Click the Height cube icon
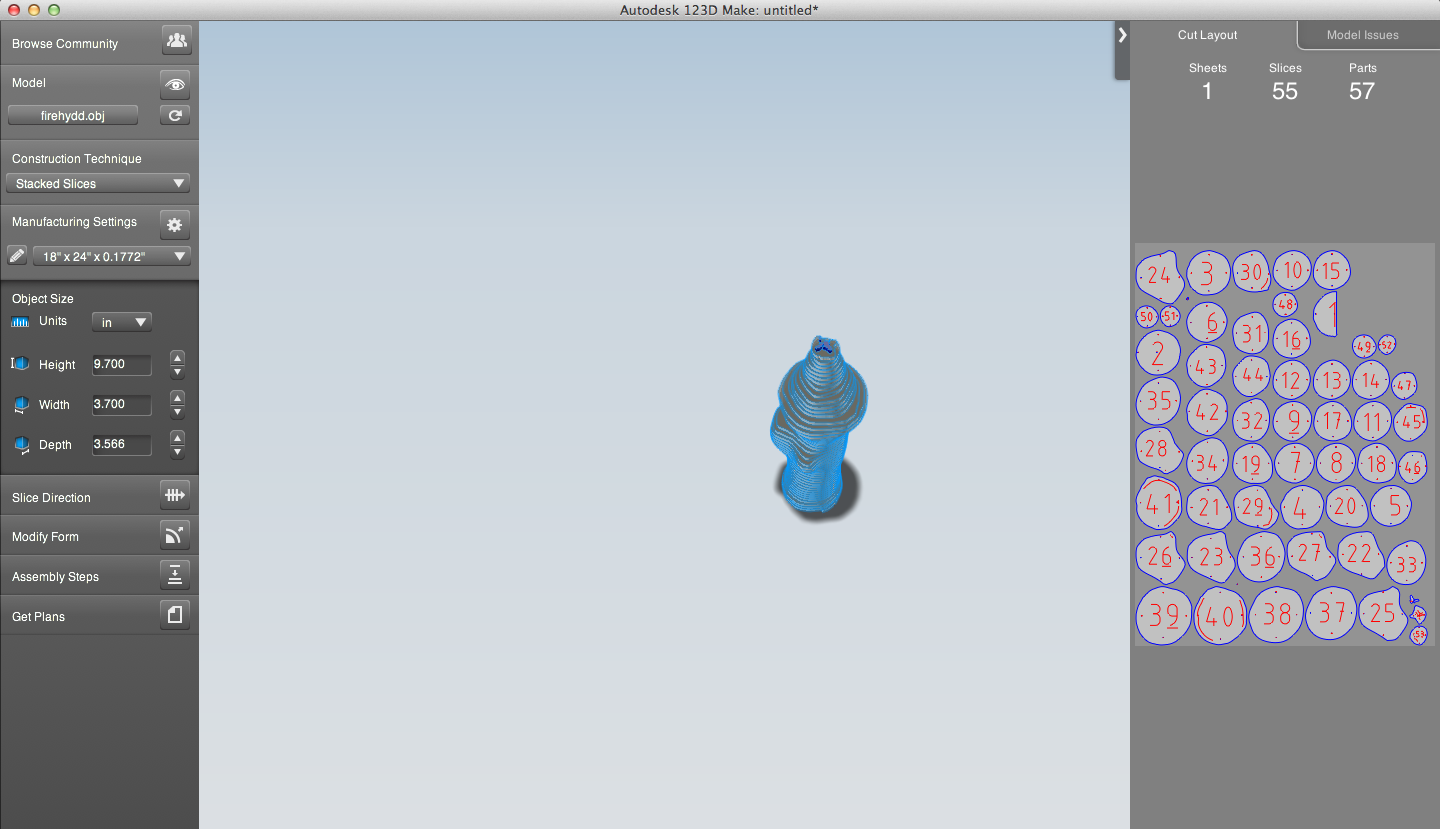1440x829 pixels. [20, 364]
